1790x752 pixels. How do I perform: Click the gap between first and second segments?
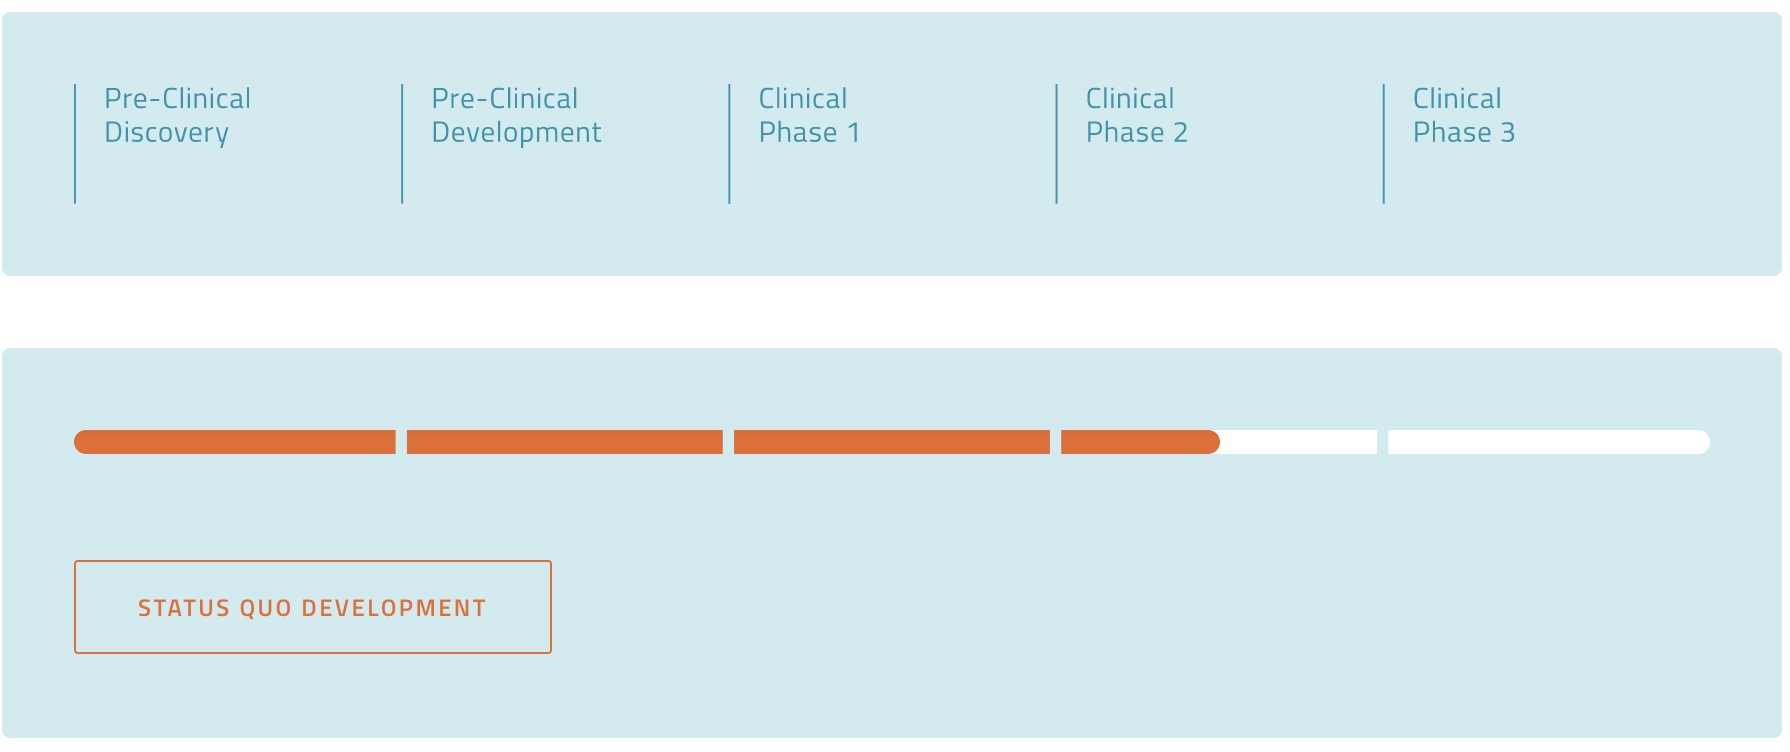click(401, 442)
